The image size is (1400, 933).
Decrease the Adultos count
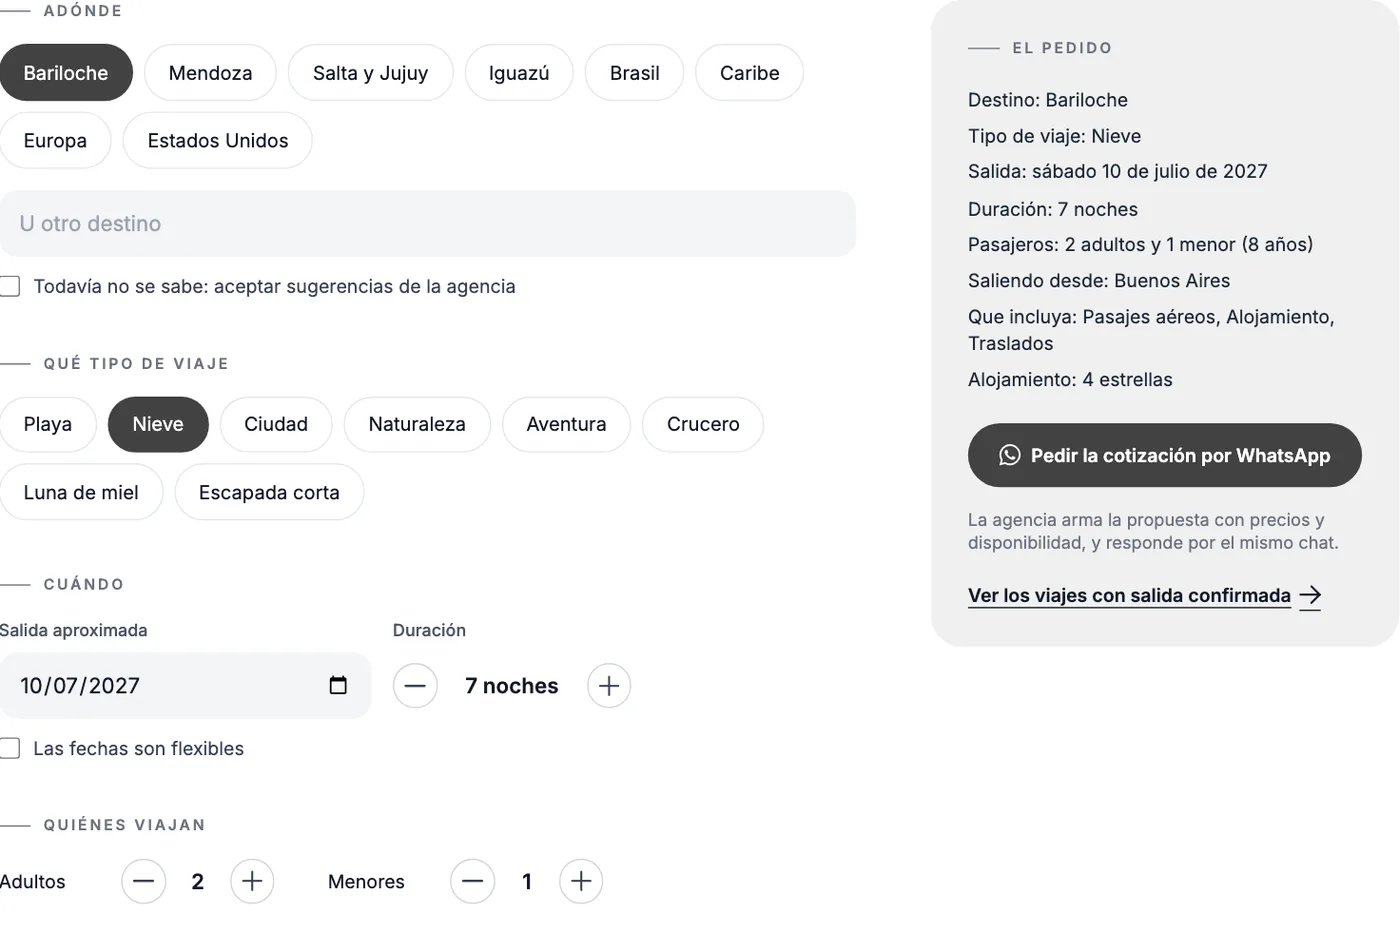point(144,881)
